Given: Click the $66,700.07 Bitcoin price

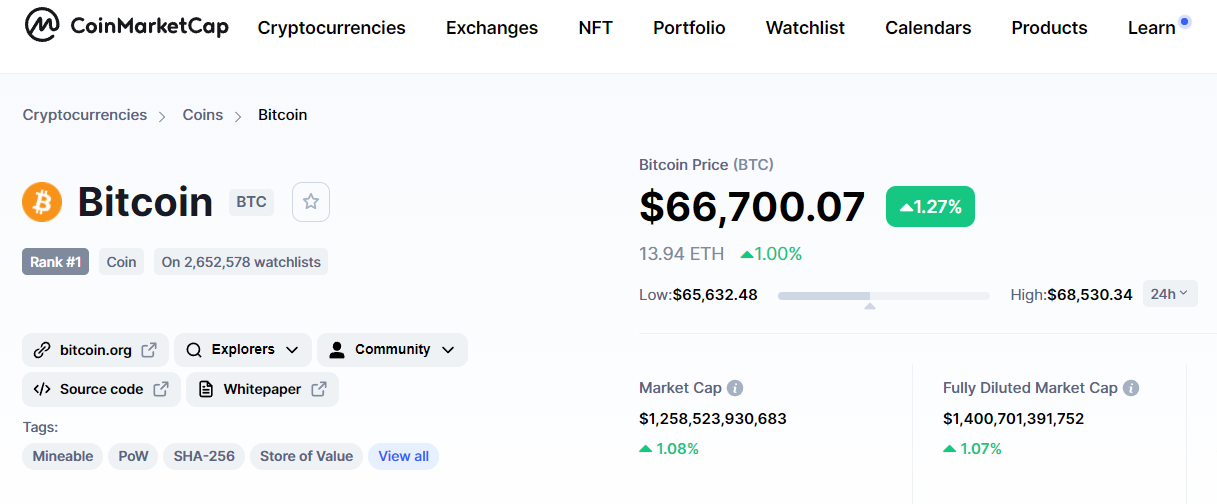Looking at the screenshot, I should click(752, 207).
